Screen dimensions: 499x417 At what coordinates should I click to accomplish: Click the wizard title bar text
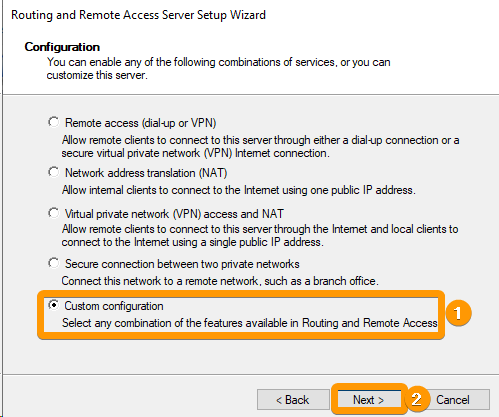pyautogui.click(x=138, y=15)
